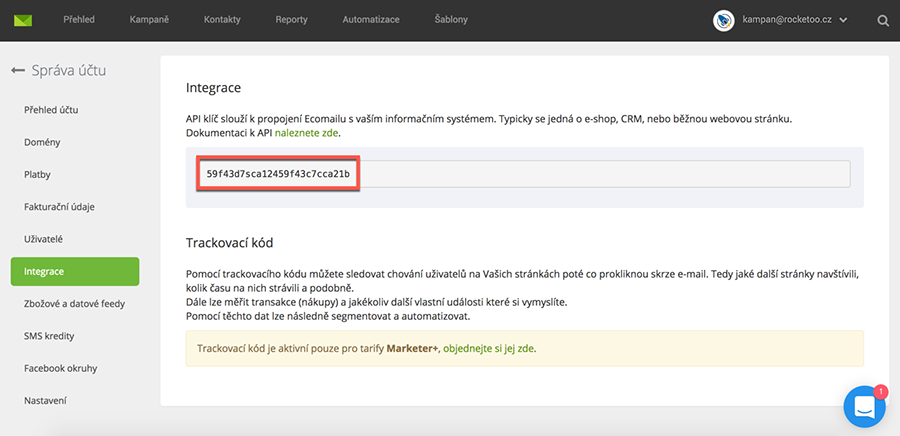Viewport: 900px width, 436px height.
Task: Open Šablony in top navigation
Action: [451, 20]
